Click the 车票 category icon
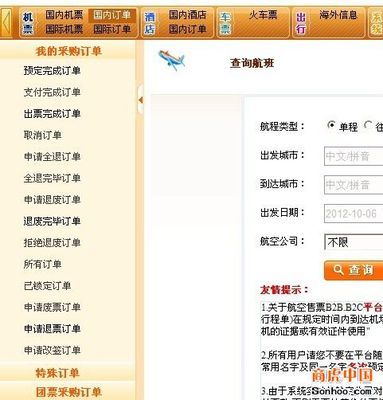383x400 pixels. [225, 22]
